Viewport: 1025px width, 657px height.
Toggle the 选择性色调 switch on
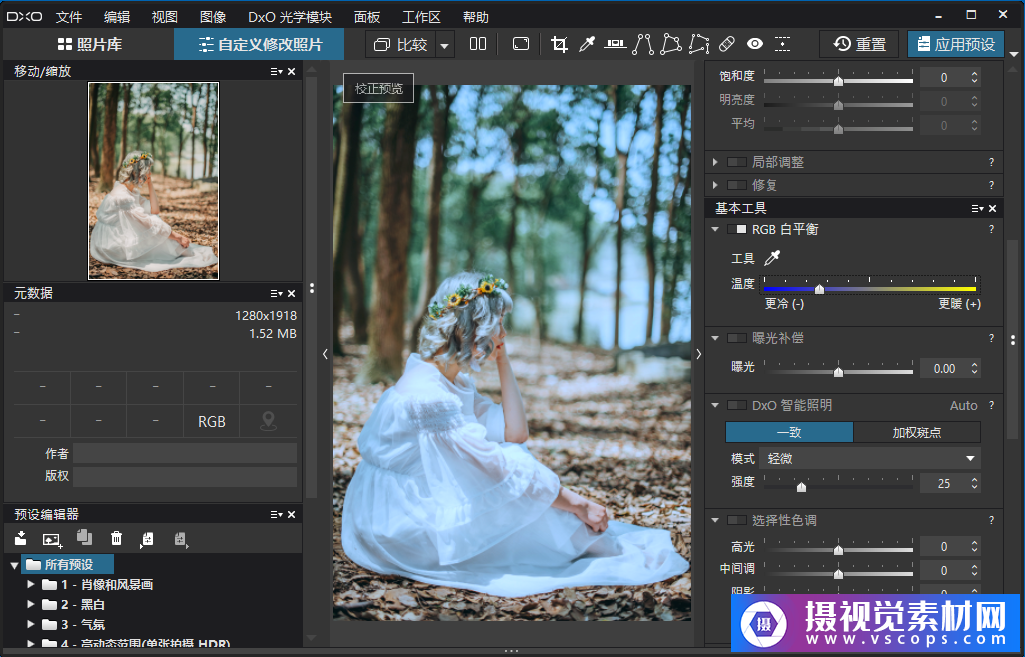point(737,520)
